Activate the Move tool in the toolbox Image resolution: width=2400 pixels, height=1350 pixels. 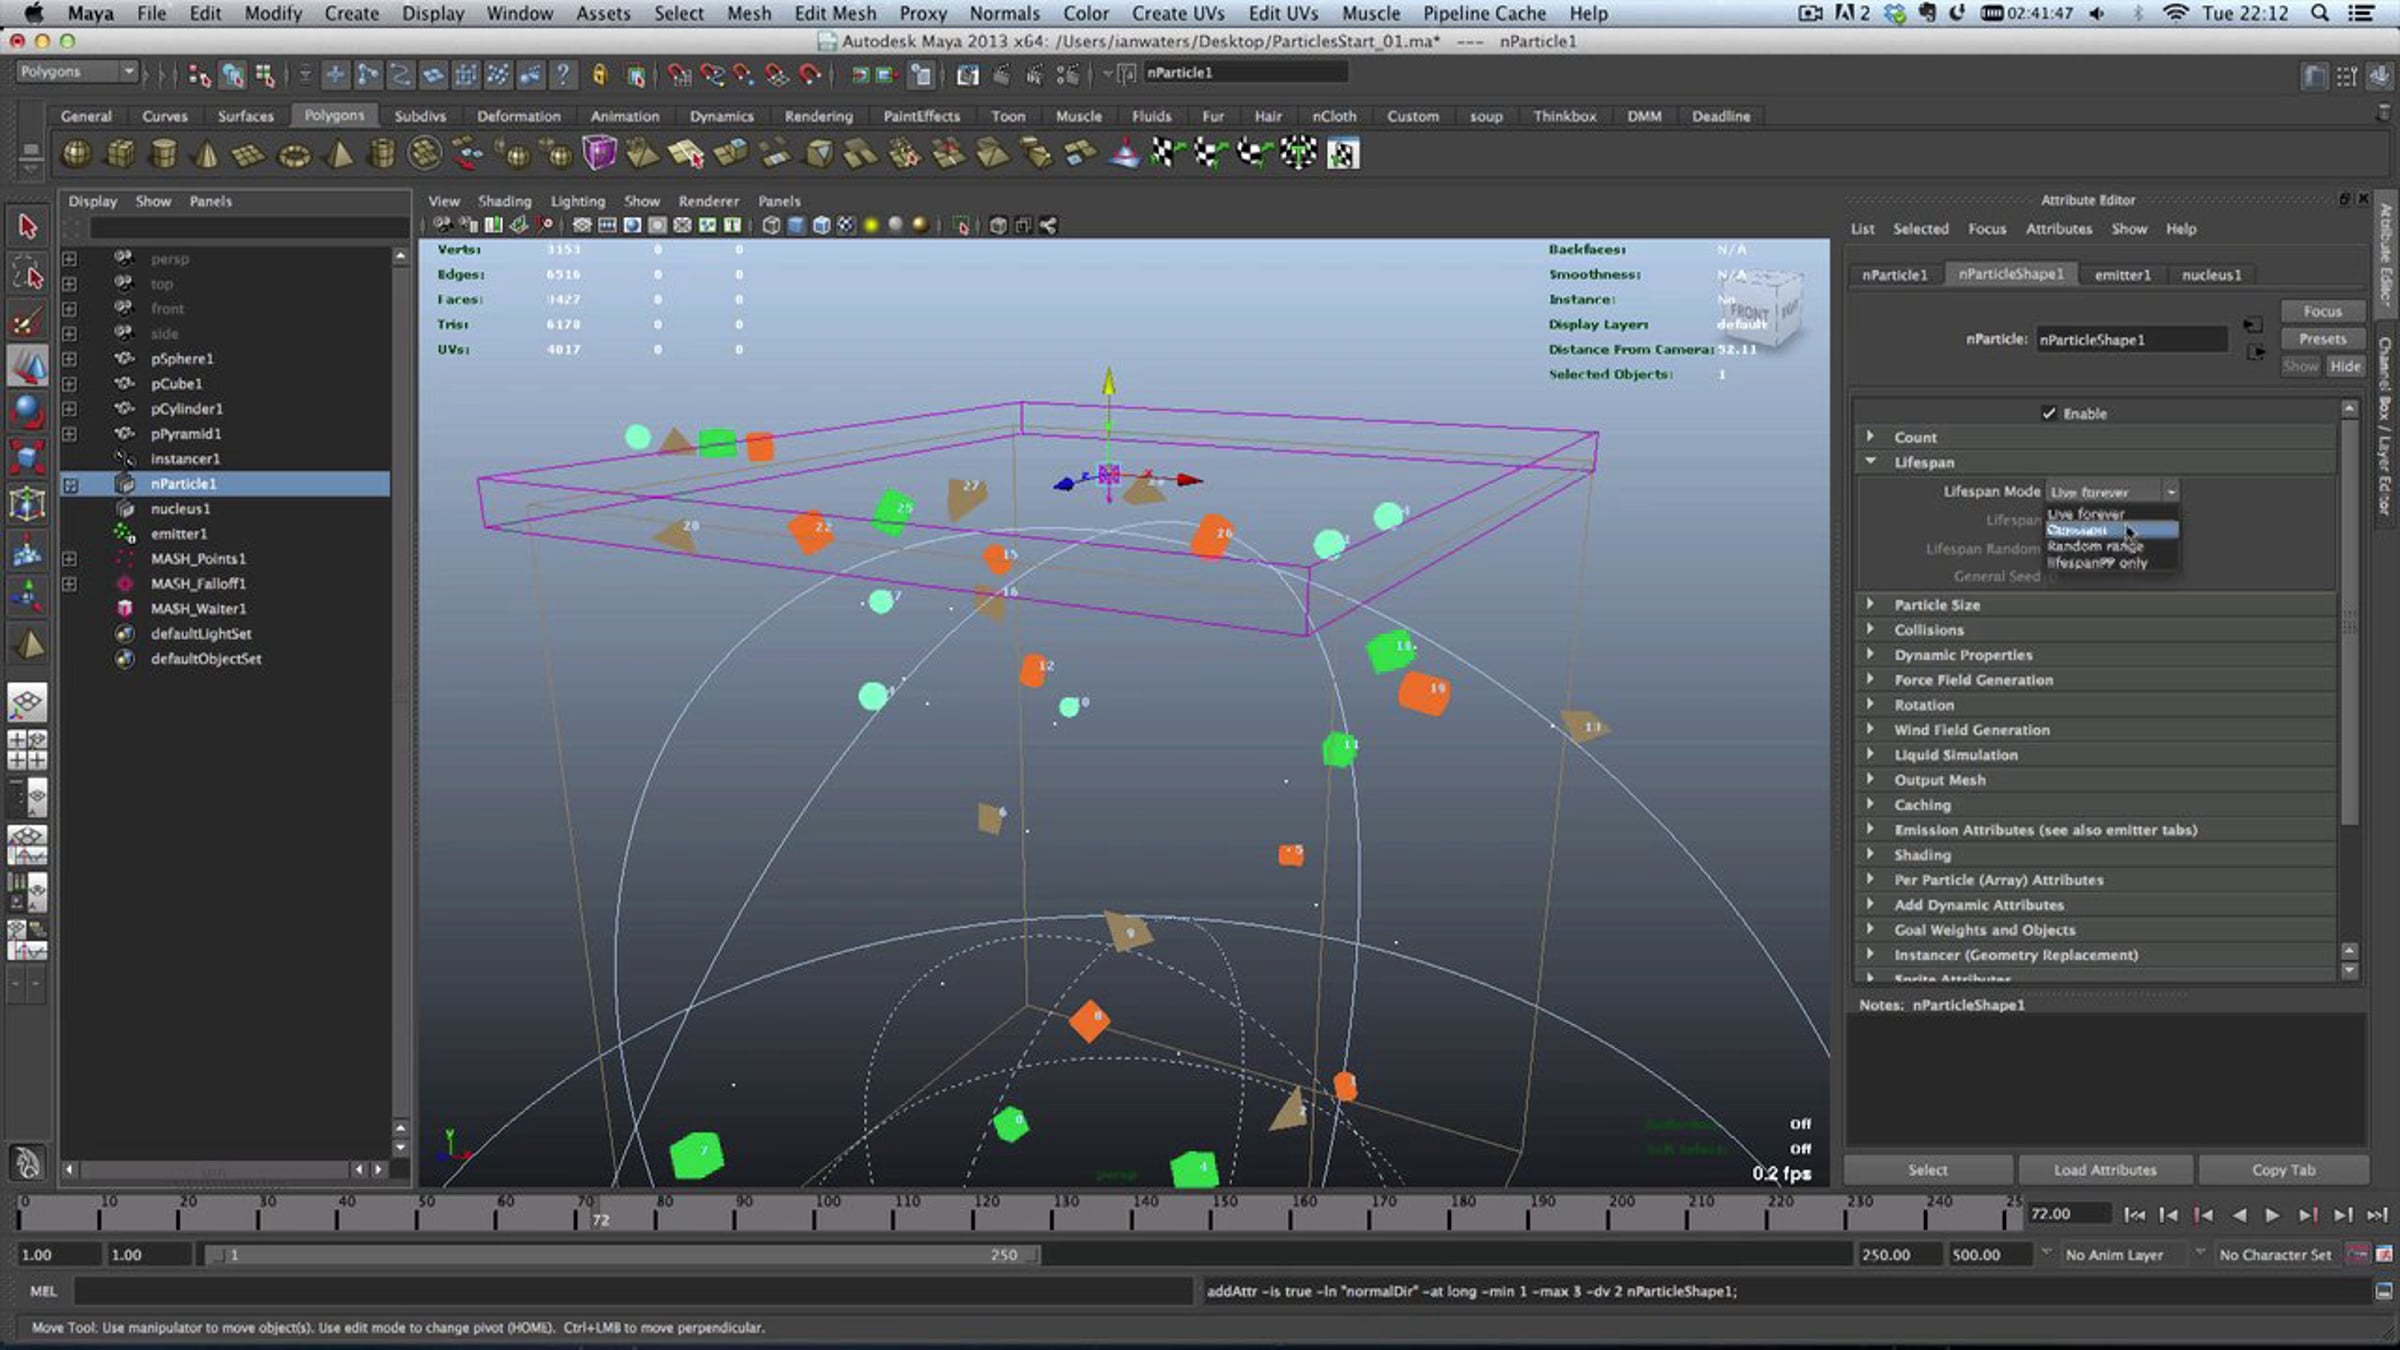coord(28,366)
